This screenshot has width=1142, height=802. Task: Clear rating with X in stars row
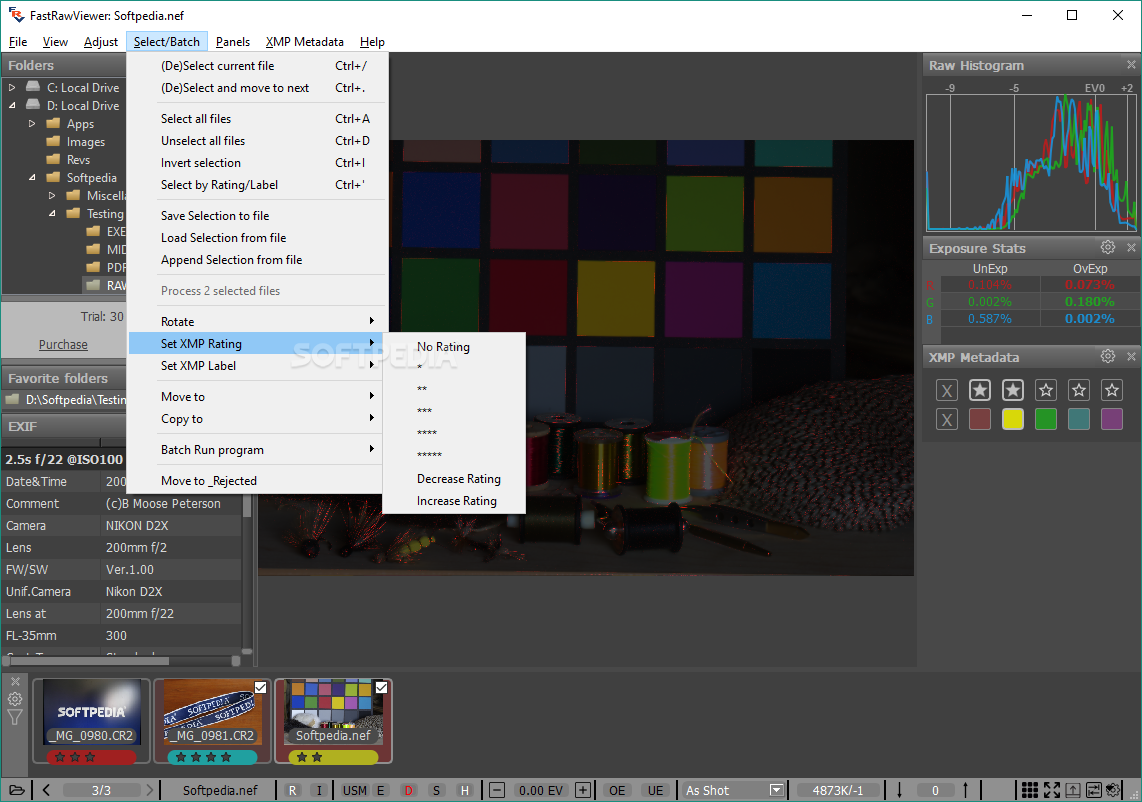[x=947, y=390]
